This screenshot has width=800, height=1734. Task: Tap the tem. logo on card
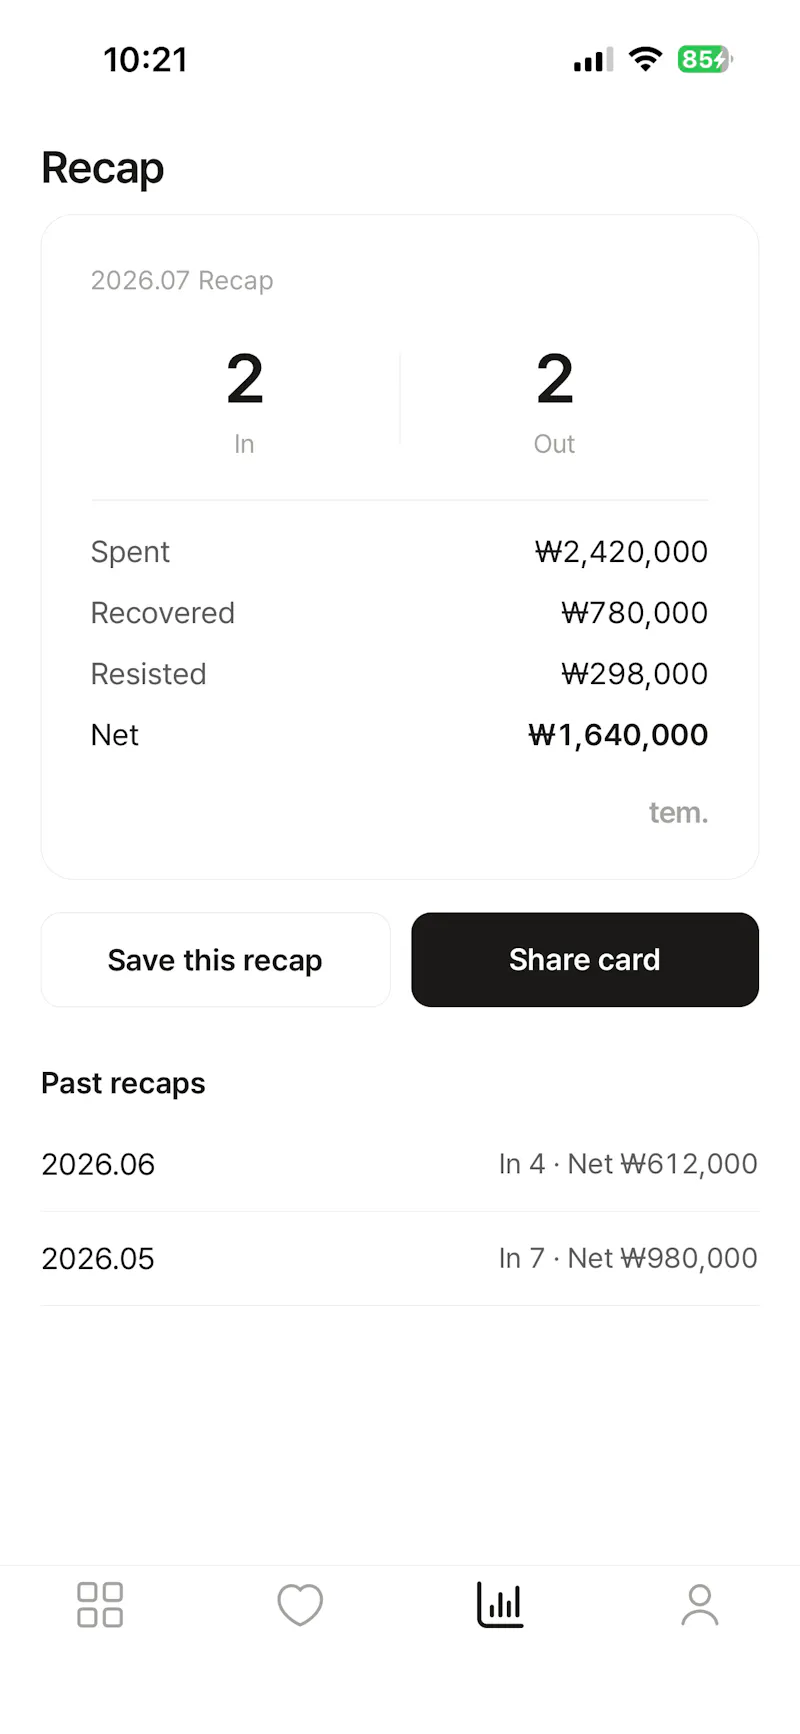[x=678, y=812]
